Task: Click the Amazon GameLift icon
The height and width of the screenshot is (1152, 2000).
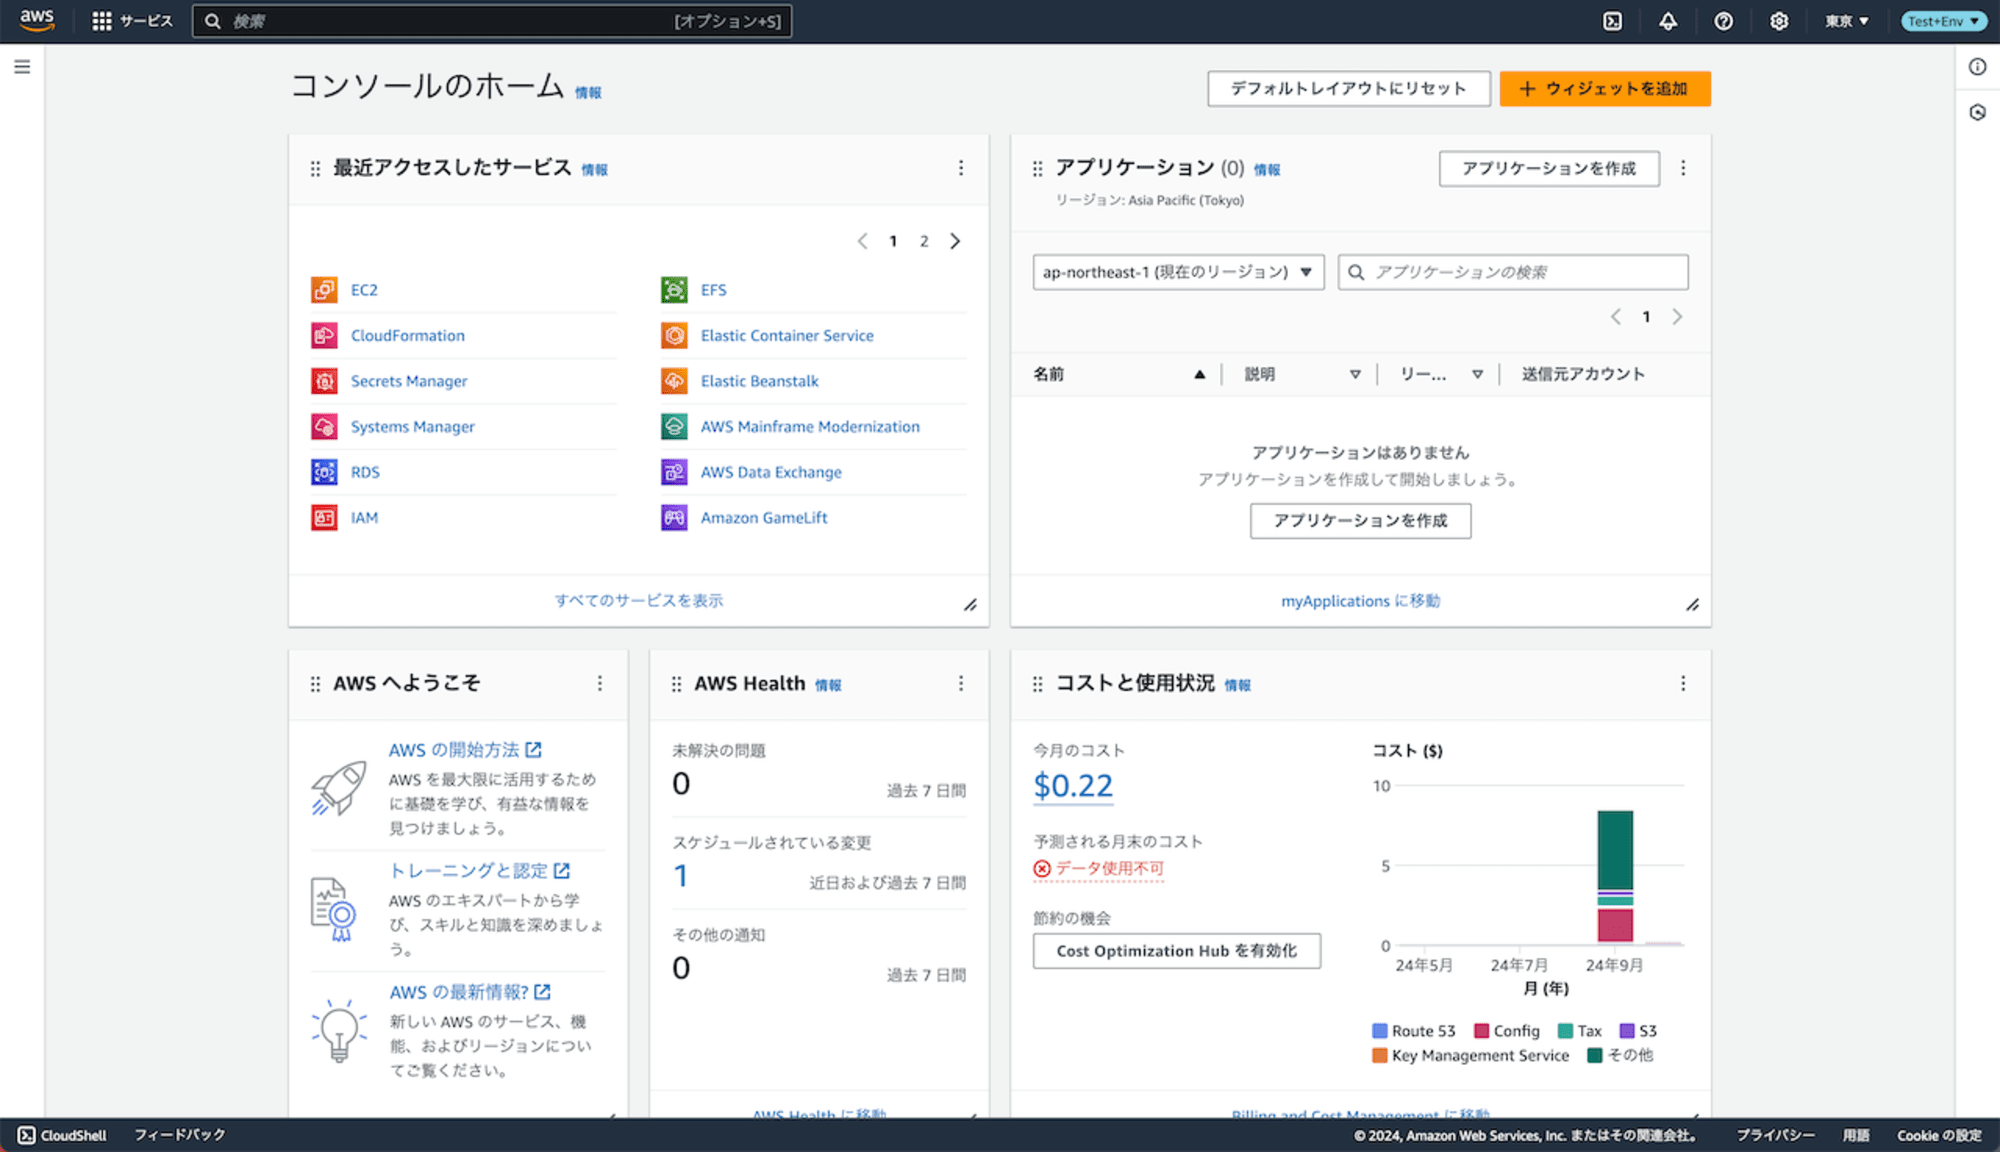Action: pos(674,518)
